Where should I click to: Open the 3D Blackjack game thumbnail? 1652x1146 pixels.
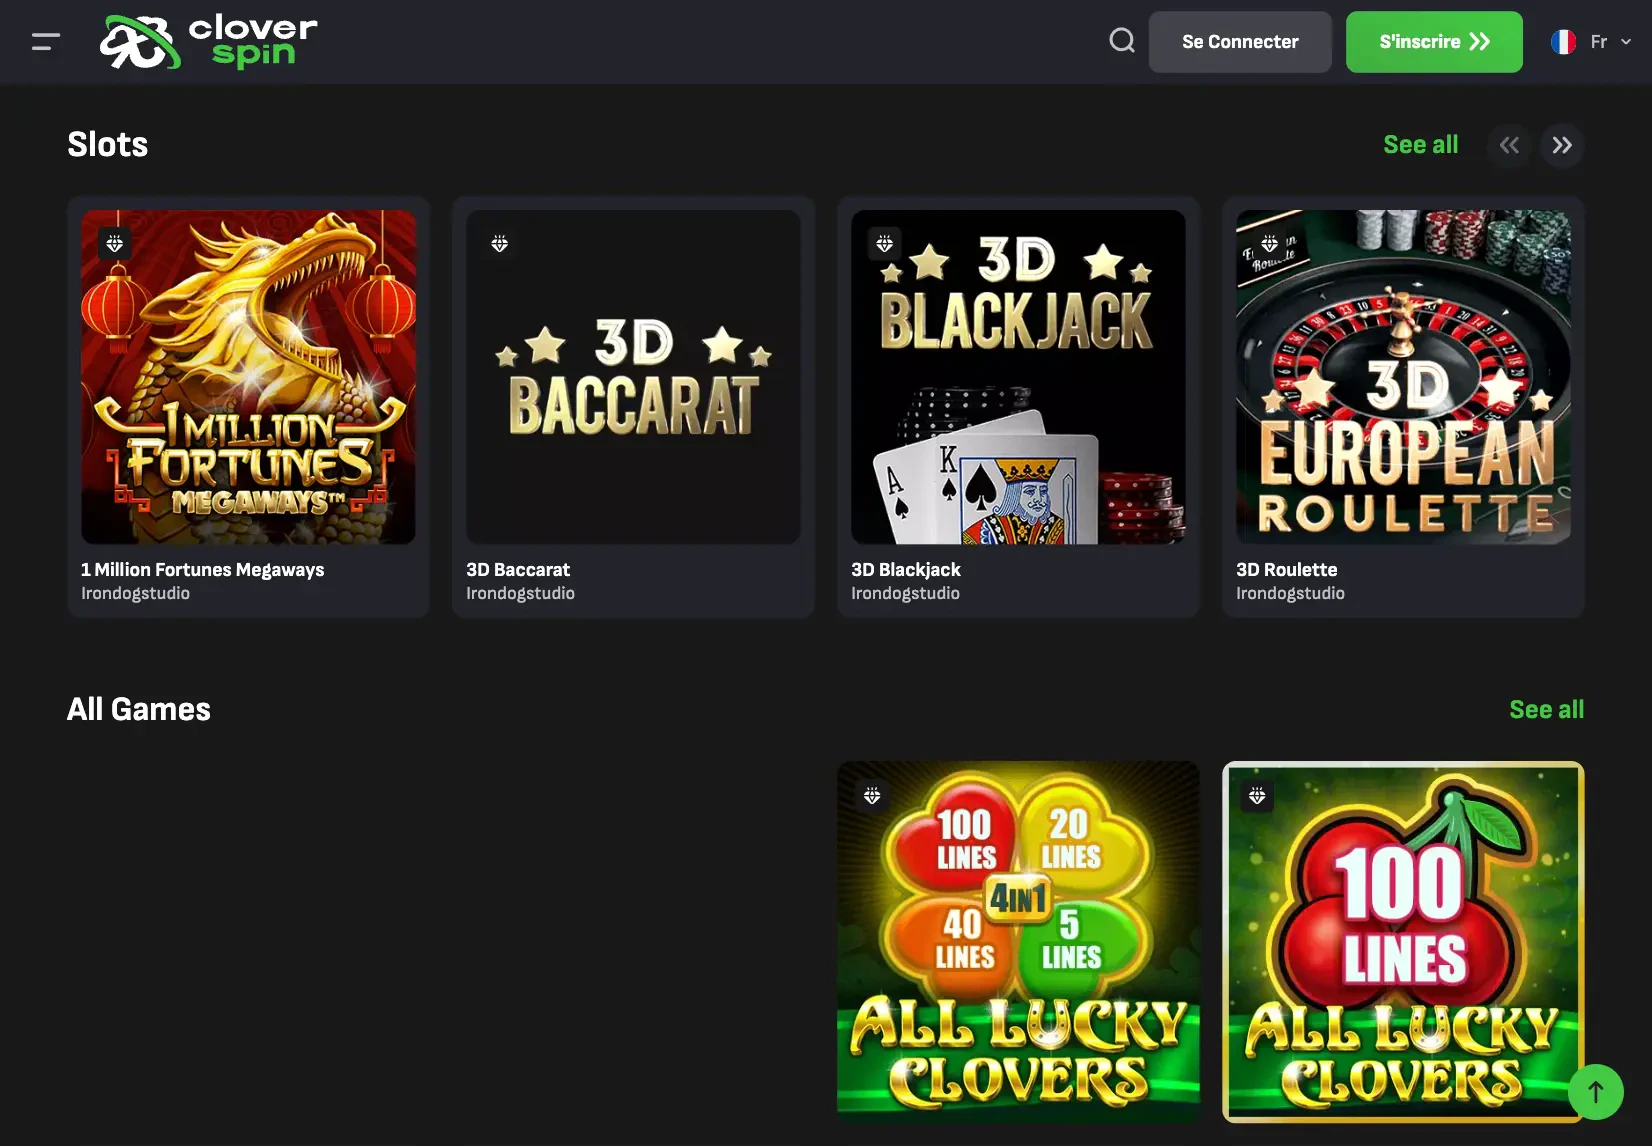pos(1018,377)
